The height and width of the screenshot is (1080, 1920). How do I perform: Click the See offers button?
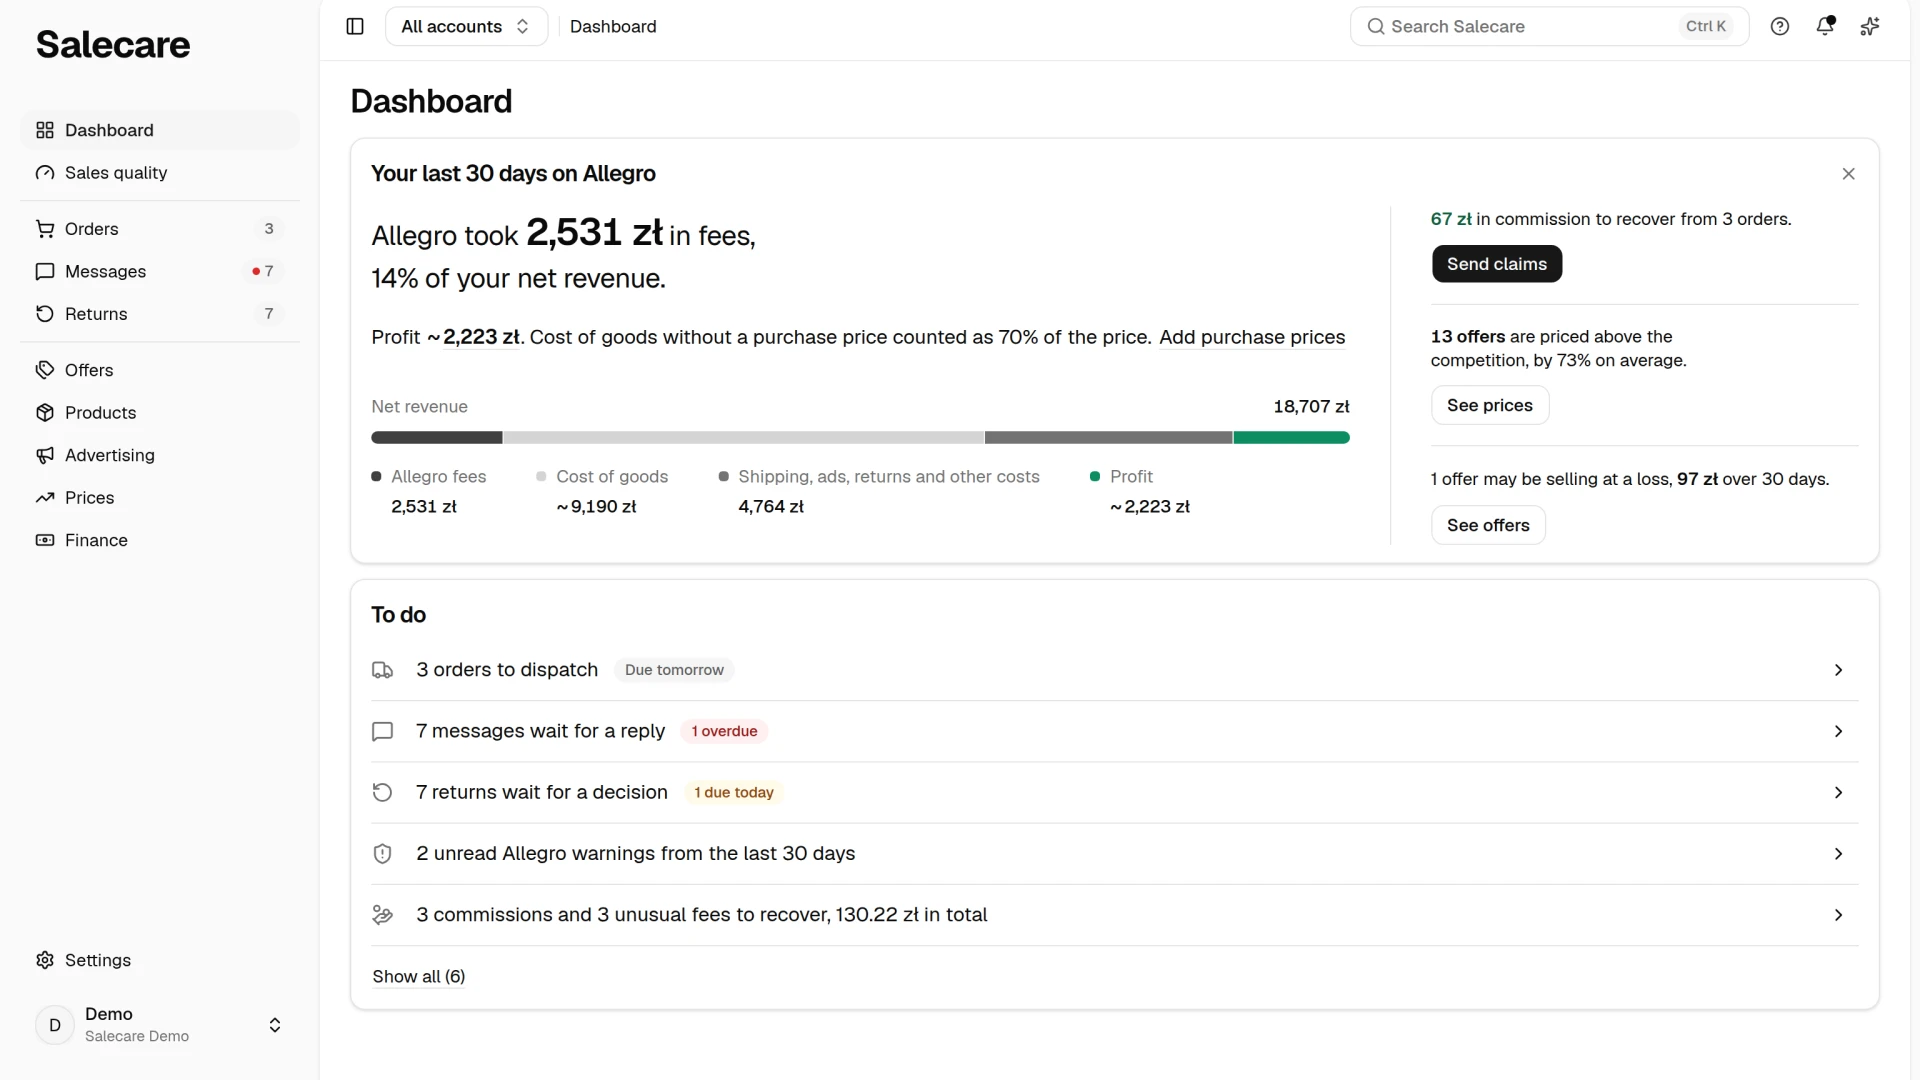coord(1488,525)
